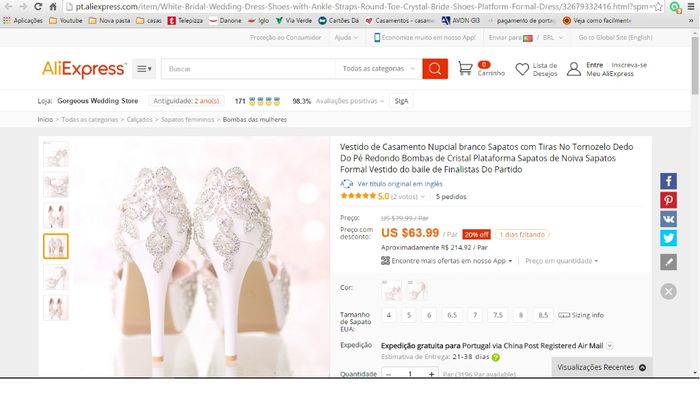Share the product on Twitter
This screenshot has height=393, width=700.
(668, 238)
